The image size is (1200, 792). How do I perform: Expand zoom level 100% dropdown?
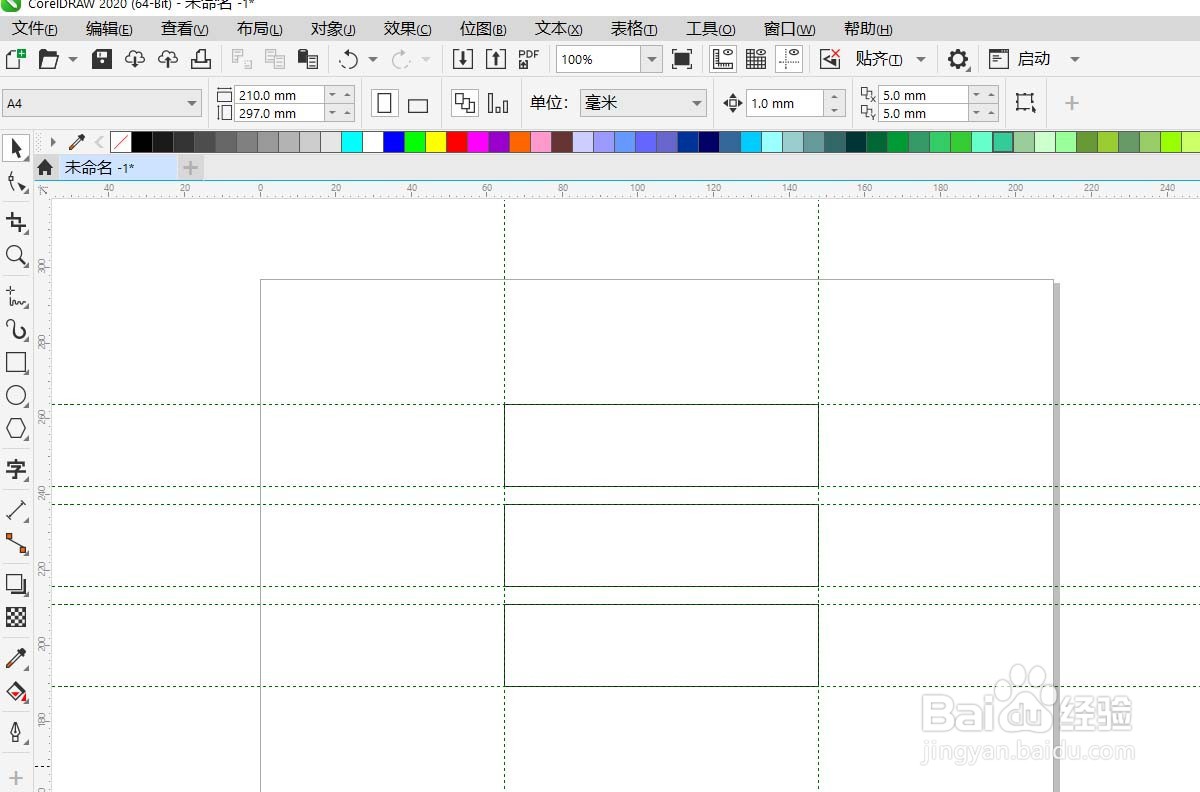click(652, 59)
